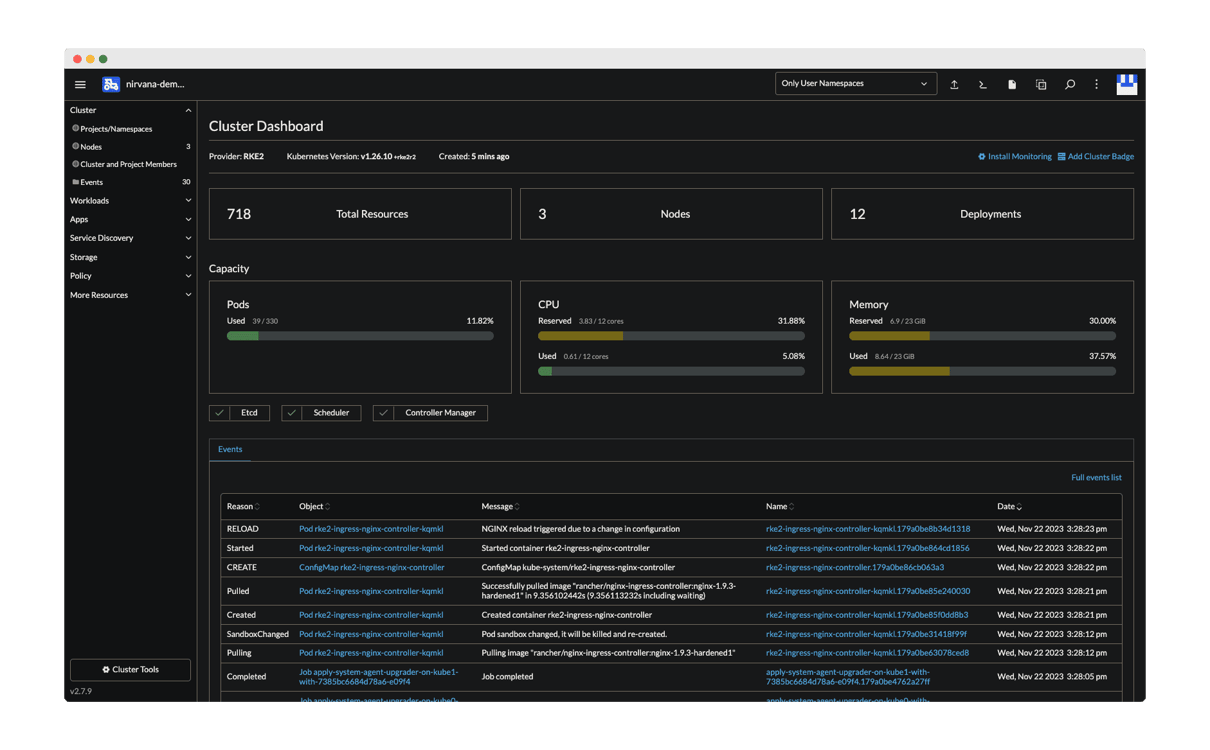1210x750 pixels.
Task: Expand the More Resources section
Action: coord(188,295)
